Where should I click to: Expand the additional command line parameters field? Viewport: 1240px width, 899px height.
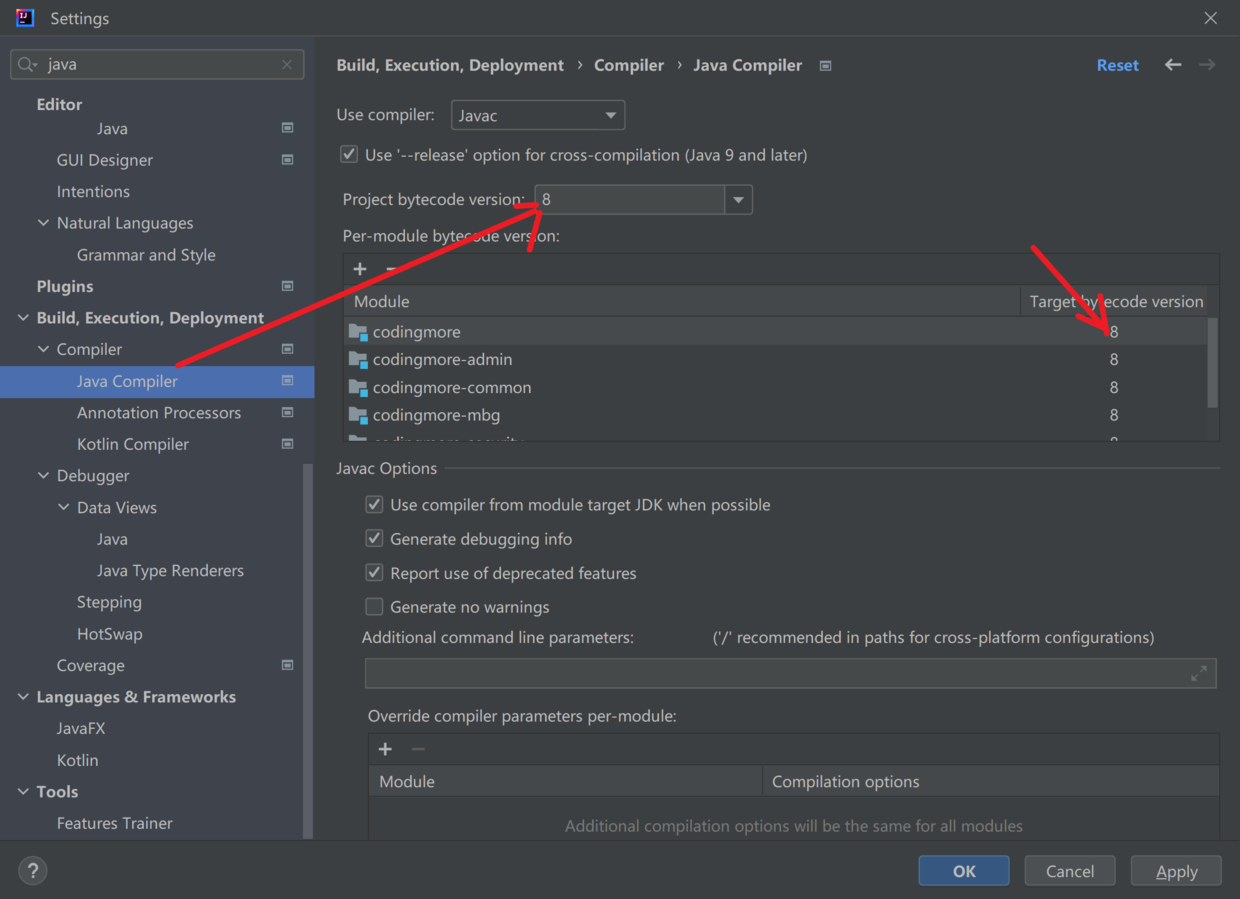(x=1198, y=674)
